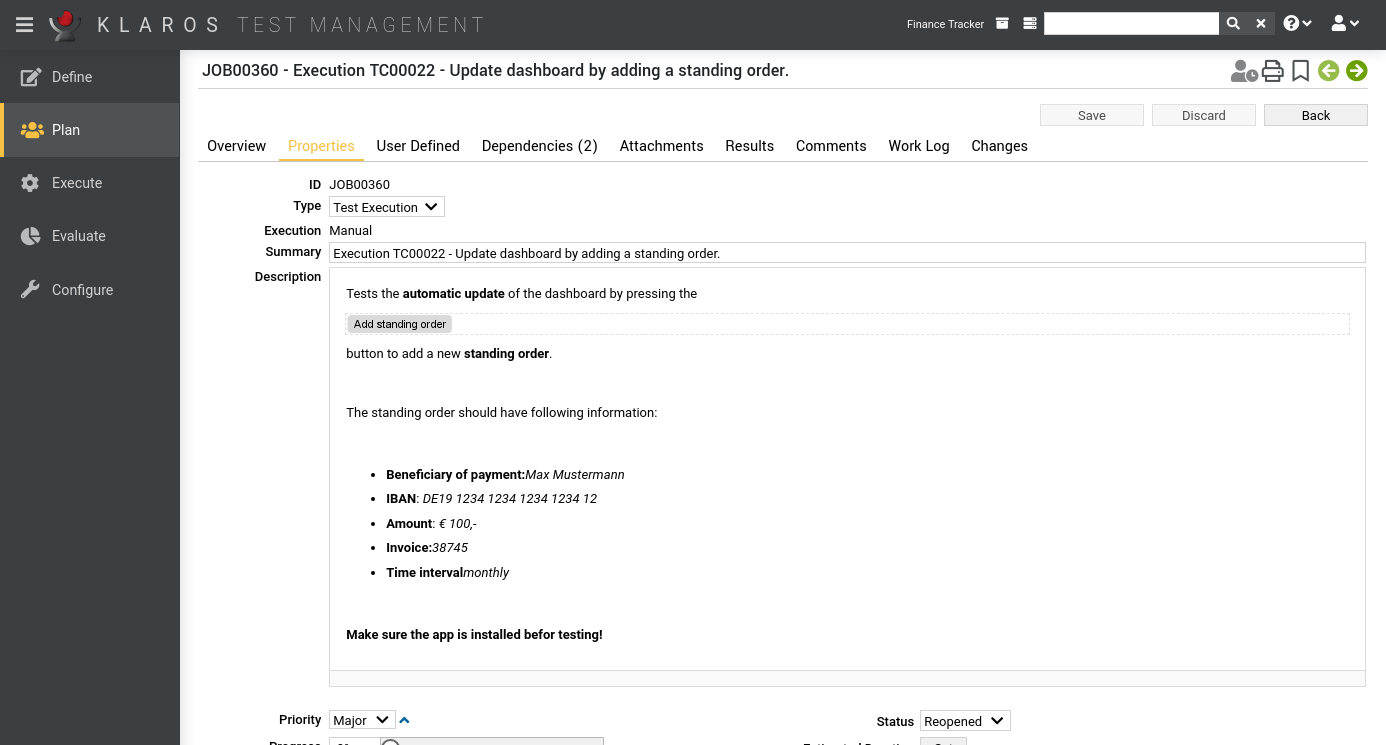The height and width of the screenshot is (745, 1386).
Task: Open the hamburger navigation menu
Action: (25, 24)
